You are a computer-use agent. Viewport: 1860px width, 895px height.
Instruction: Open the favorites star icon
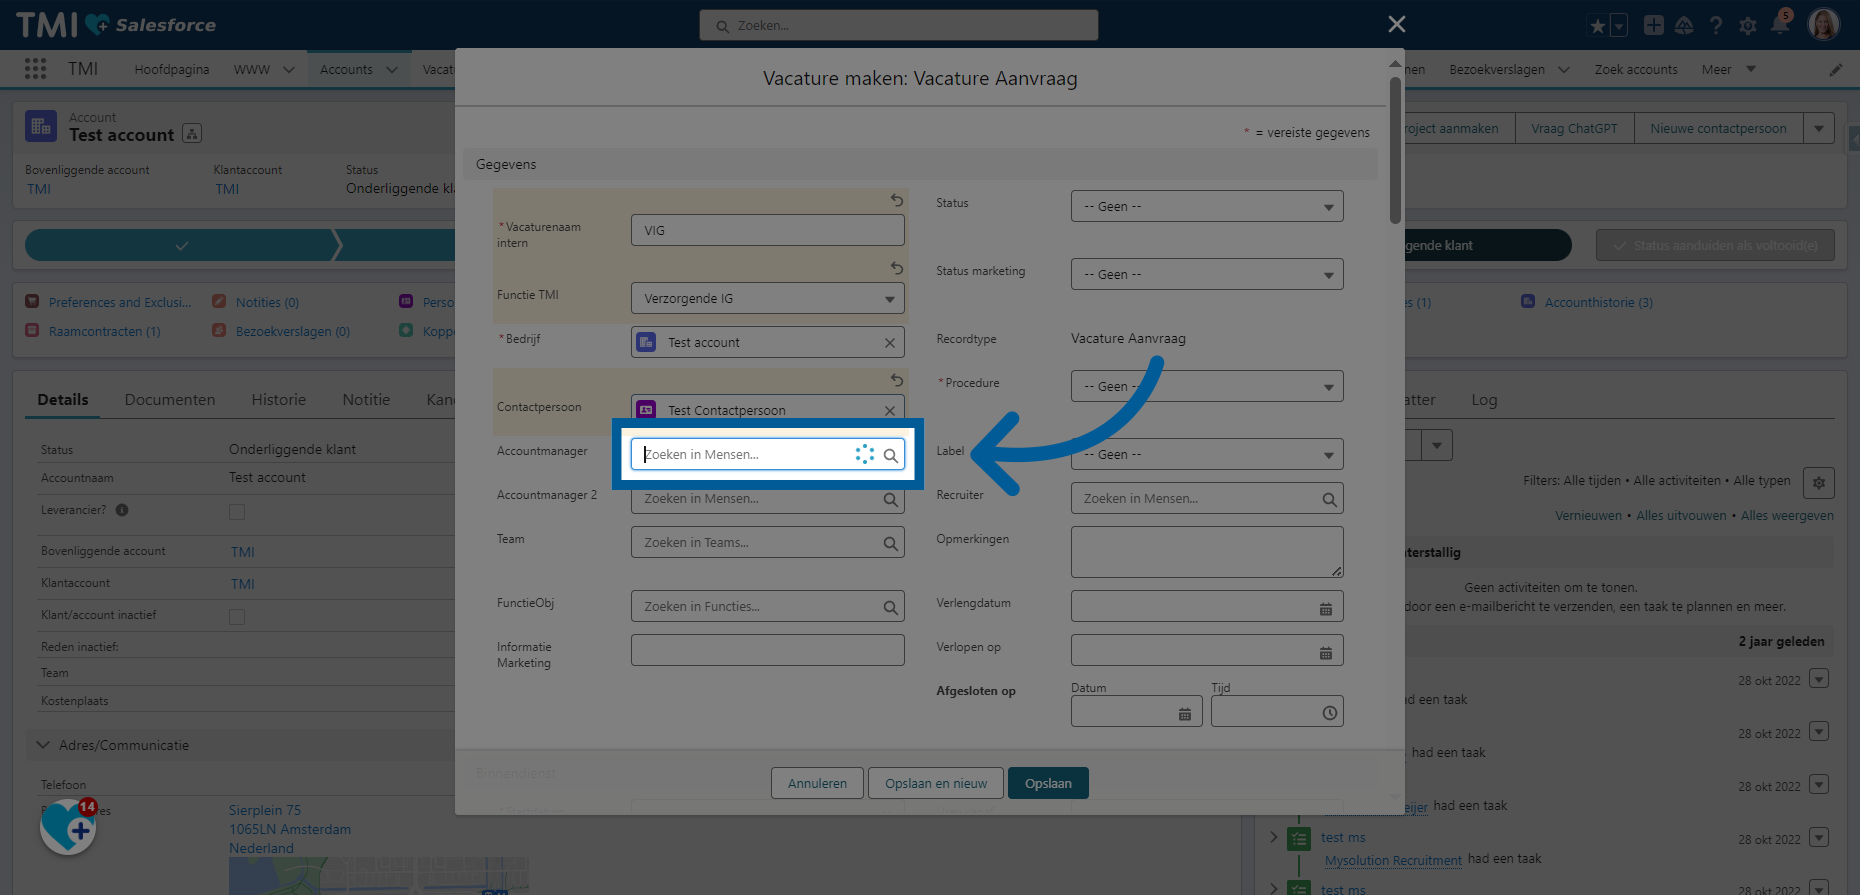coord(1597,25)
